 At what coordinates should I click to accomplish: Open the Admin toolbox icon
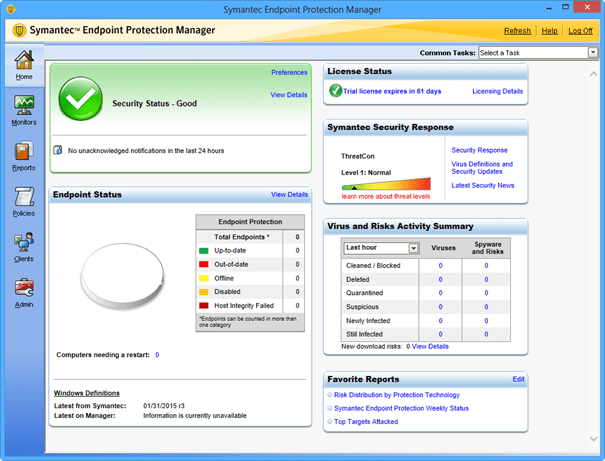(24, 290)
